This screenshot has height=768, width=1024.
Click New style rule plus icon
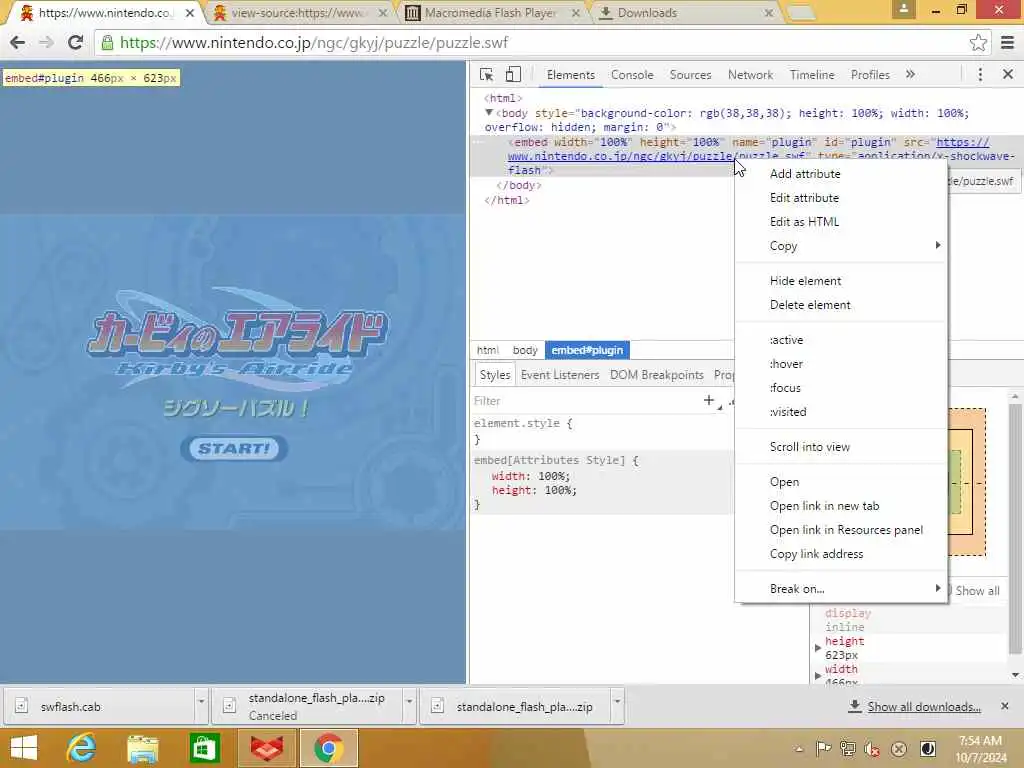709,400
